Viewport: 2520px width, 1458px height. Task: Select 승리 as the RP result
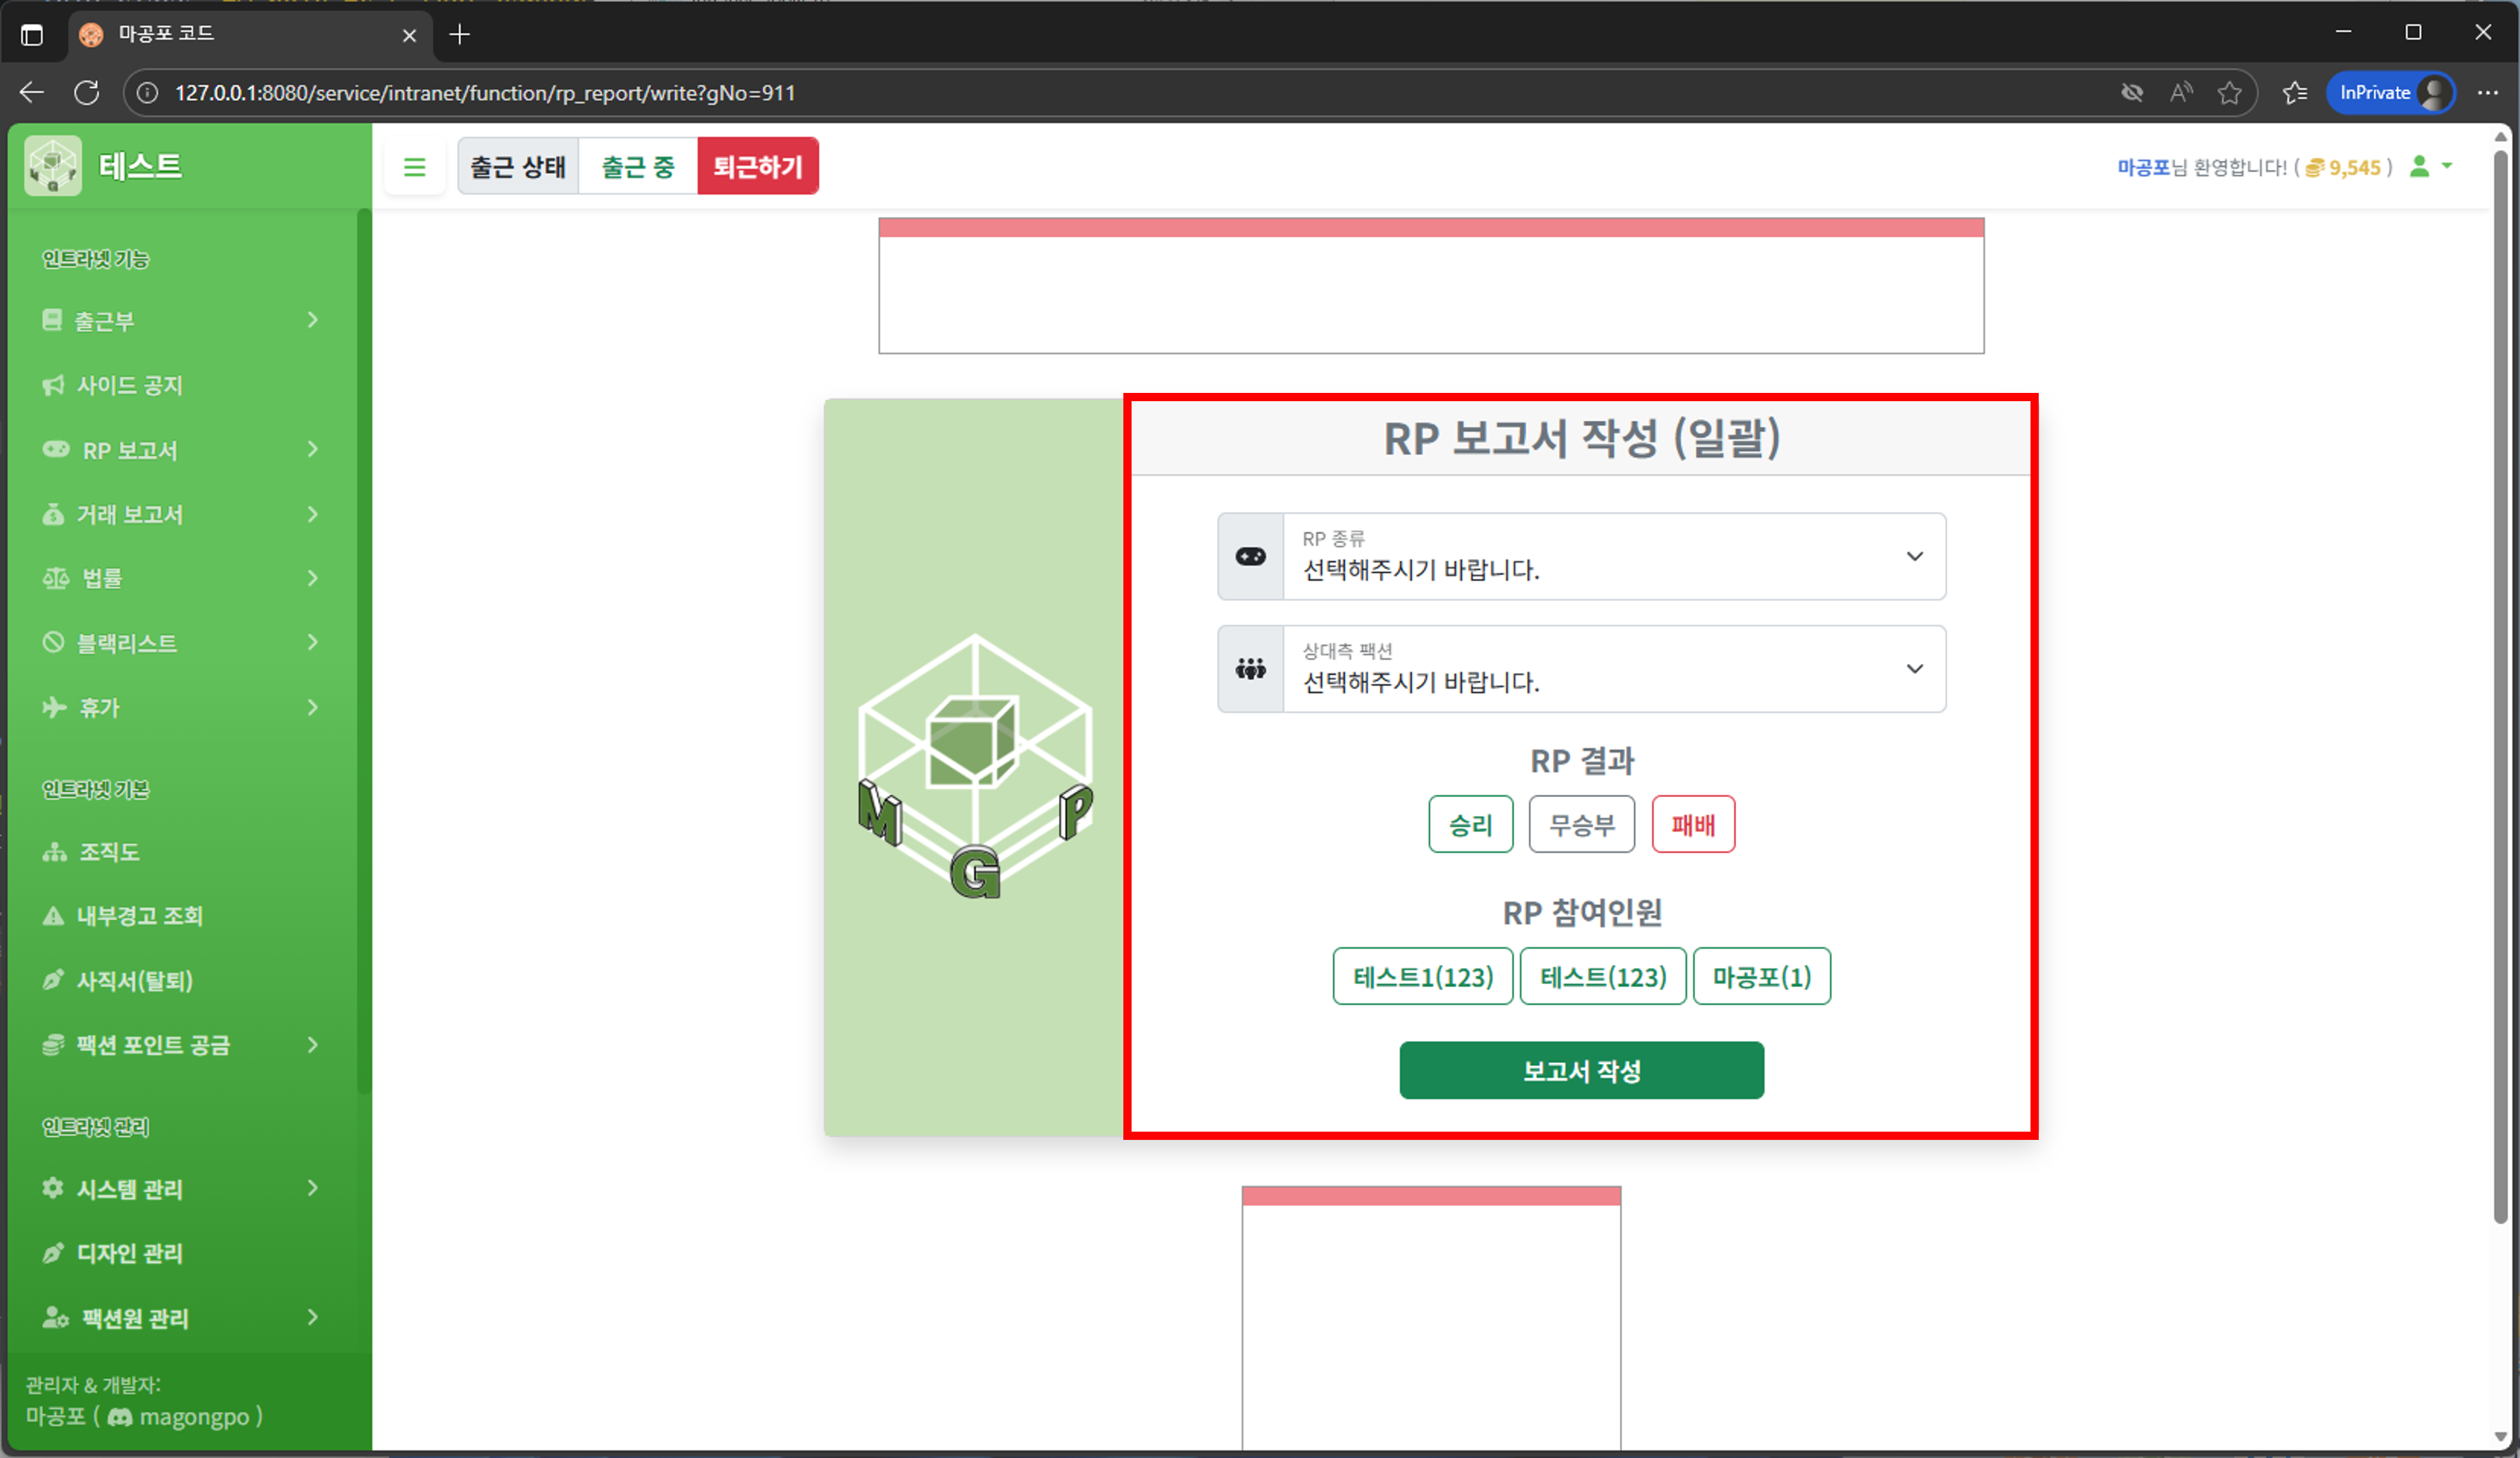click(x=1470, y=824)
